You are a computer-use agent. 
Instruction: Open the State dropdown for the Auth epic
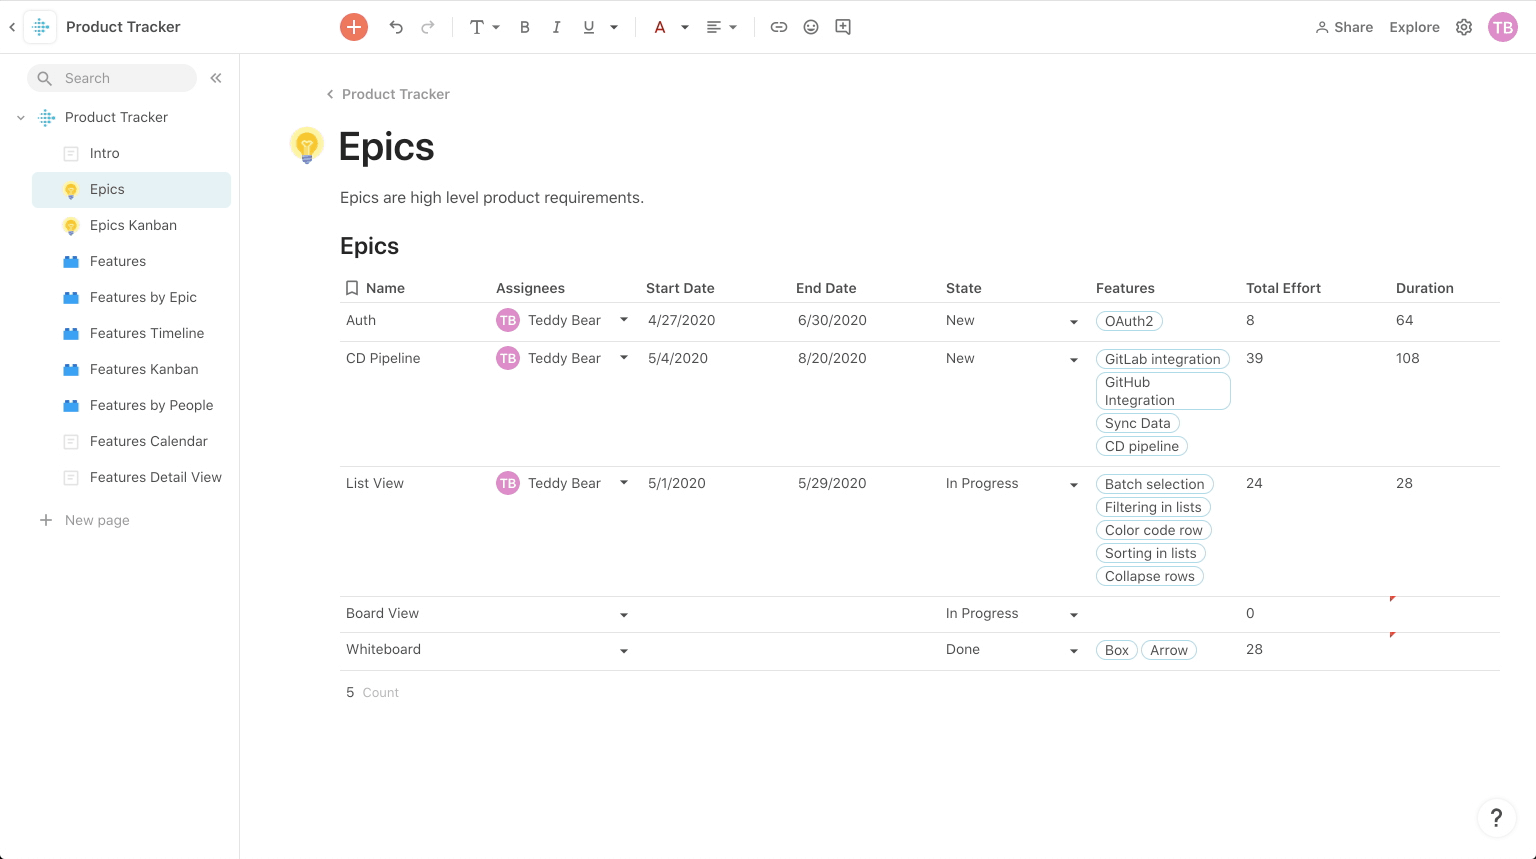pos(1074,321)
